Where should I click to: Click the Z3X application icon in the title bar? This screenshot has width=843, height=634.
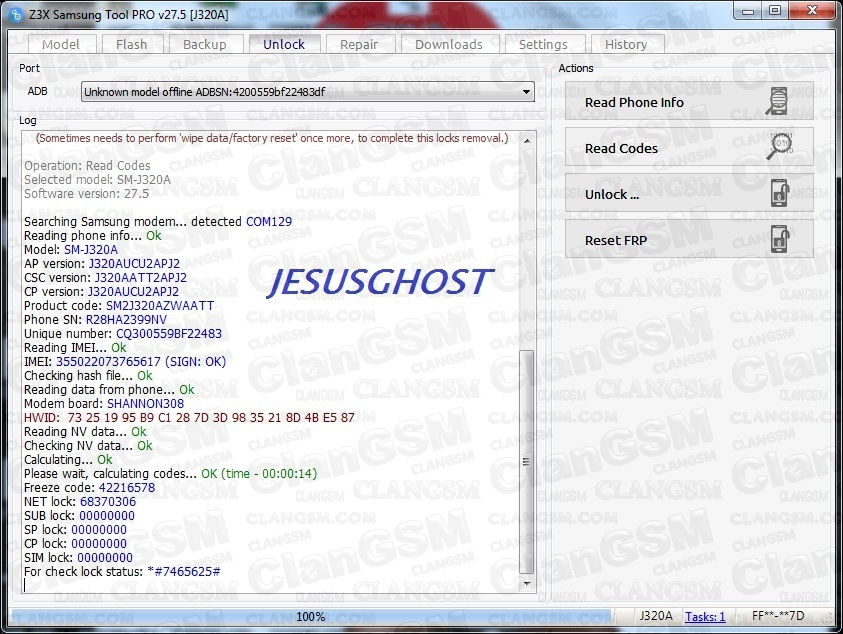(16, 15)
